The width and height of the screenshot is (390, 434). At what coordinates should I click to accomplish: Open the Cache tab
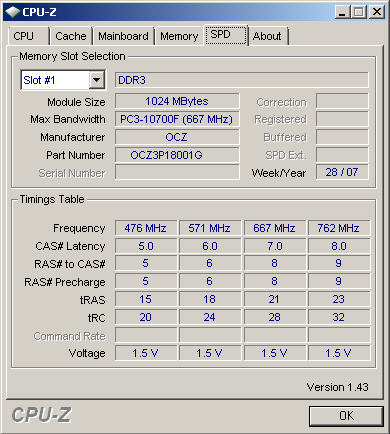71,36
